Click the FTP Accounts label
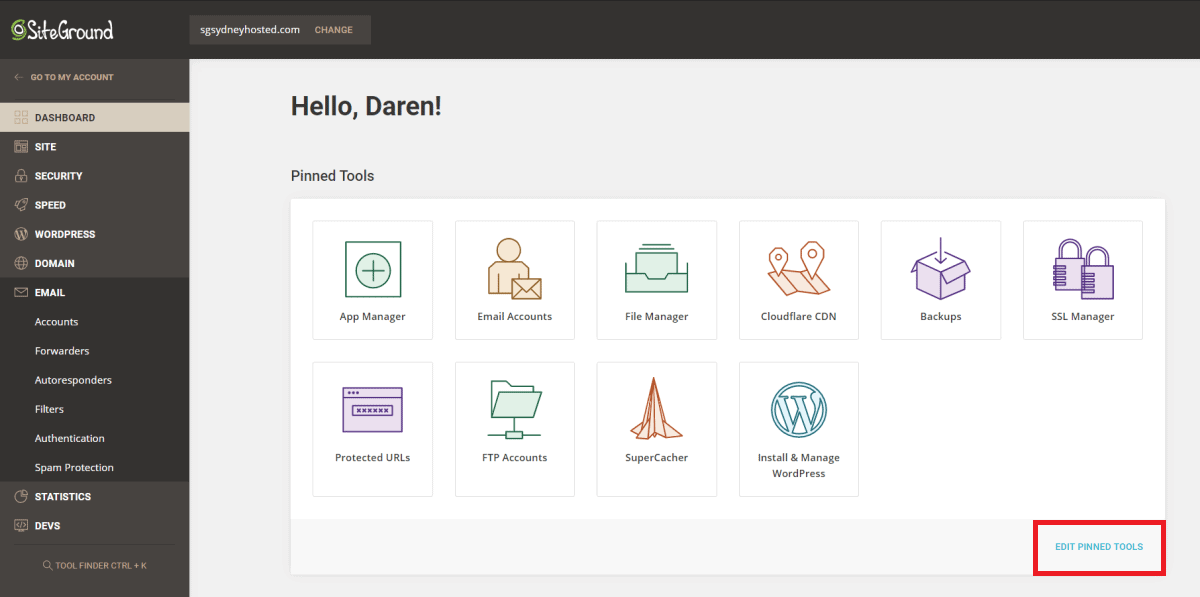This screenshot has width=1200, height=597. [x=515, y=457]
